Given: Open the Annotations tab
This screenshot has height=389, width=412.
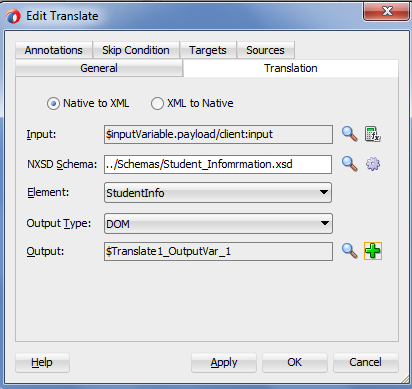Looking at the screenshot, I should click(54, 50).
